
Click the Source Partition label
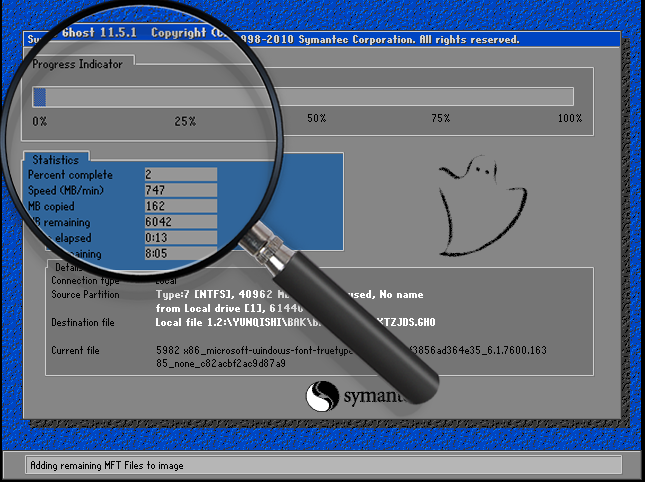coord(85,294)
